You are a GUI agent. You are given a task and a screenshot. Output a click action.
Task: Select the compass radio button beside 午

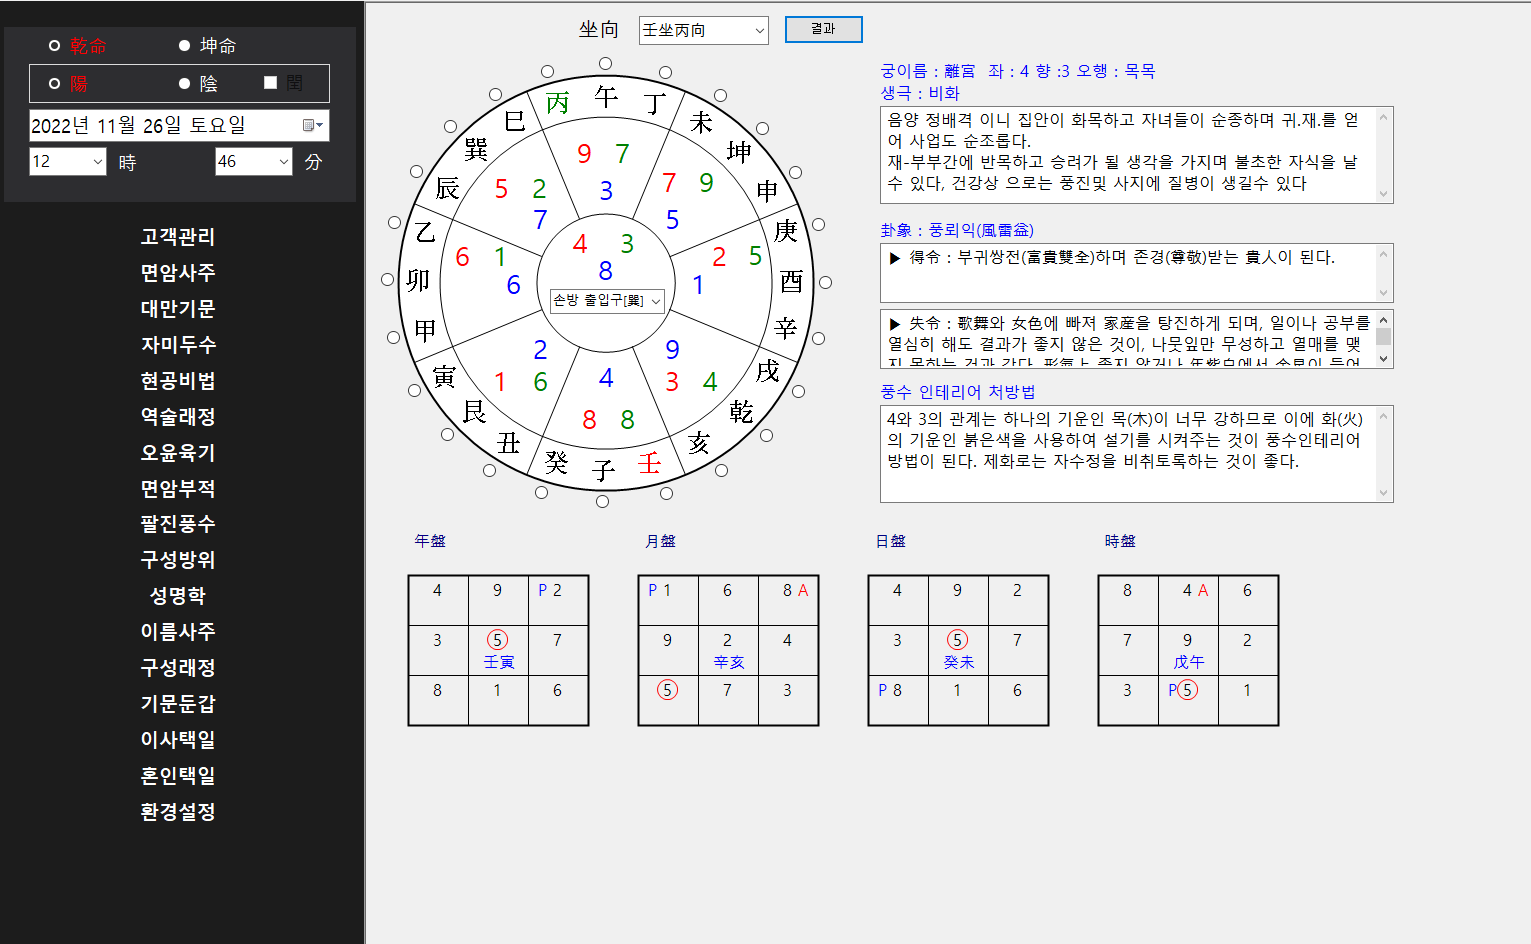(605, 63)
